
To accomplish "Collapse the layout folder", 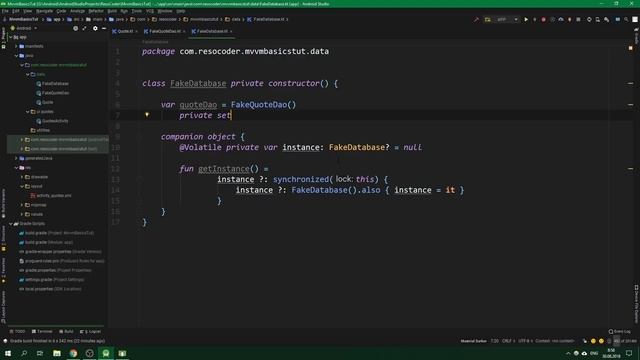I will (x=22, y=186).
